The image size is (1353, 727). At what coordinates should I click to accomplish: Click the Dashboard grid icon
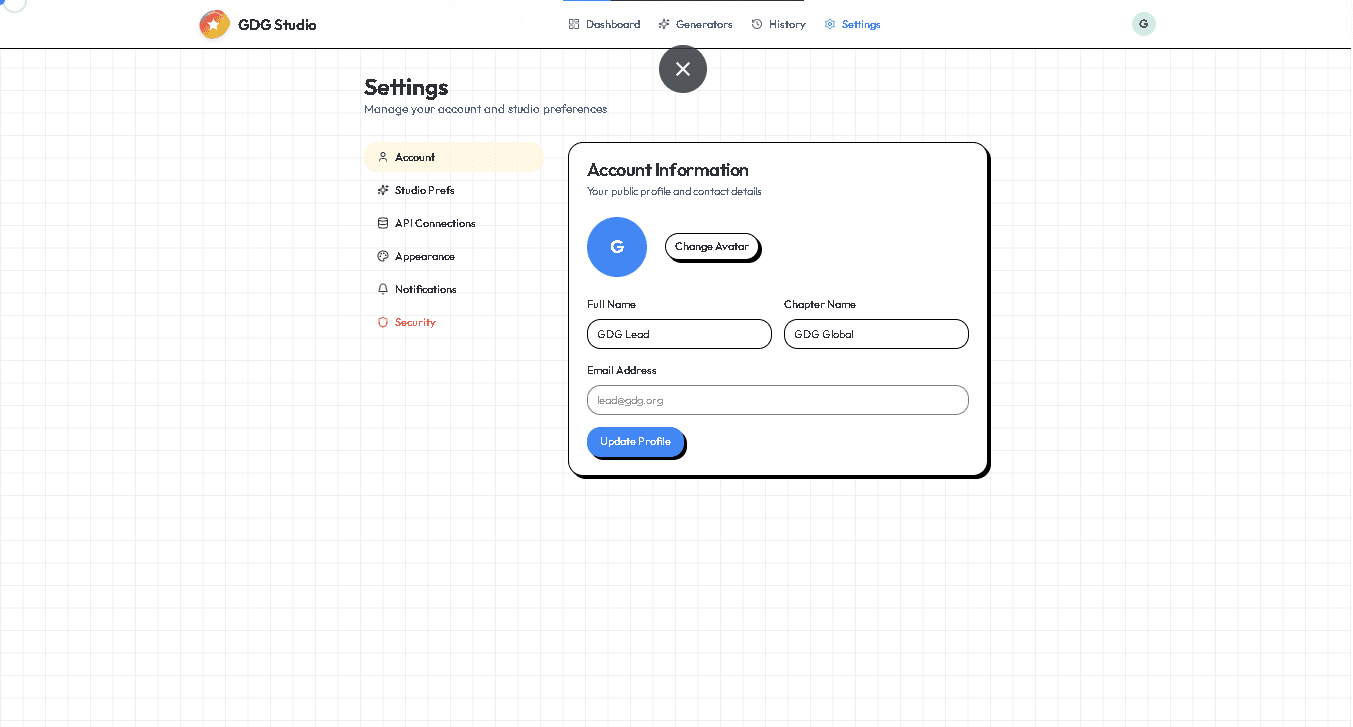pyautogui.click(x=573, y=23)
